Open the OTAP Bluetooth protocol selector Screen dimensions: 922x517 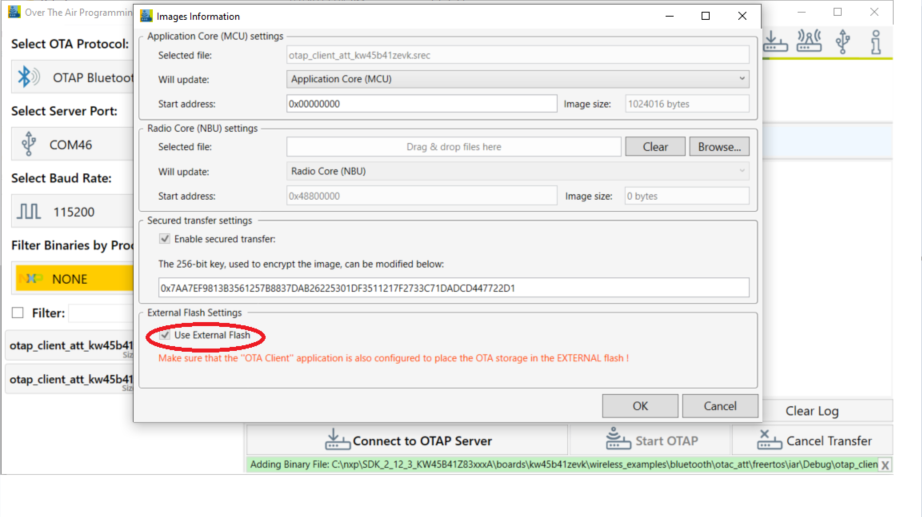coord(74,77)
